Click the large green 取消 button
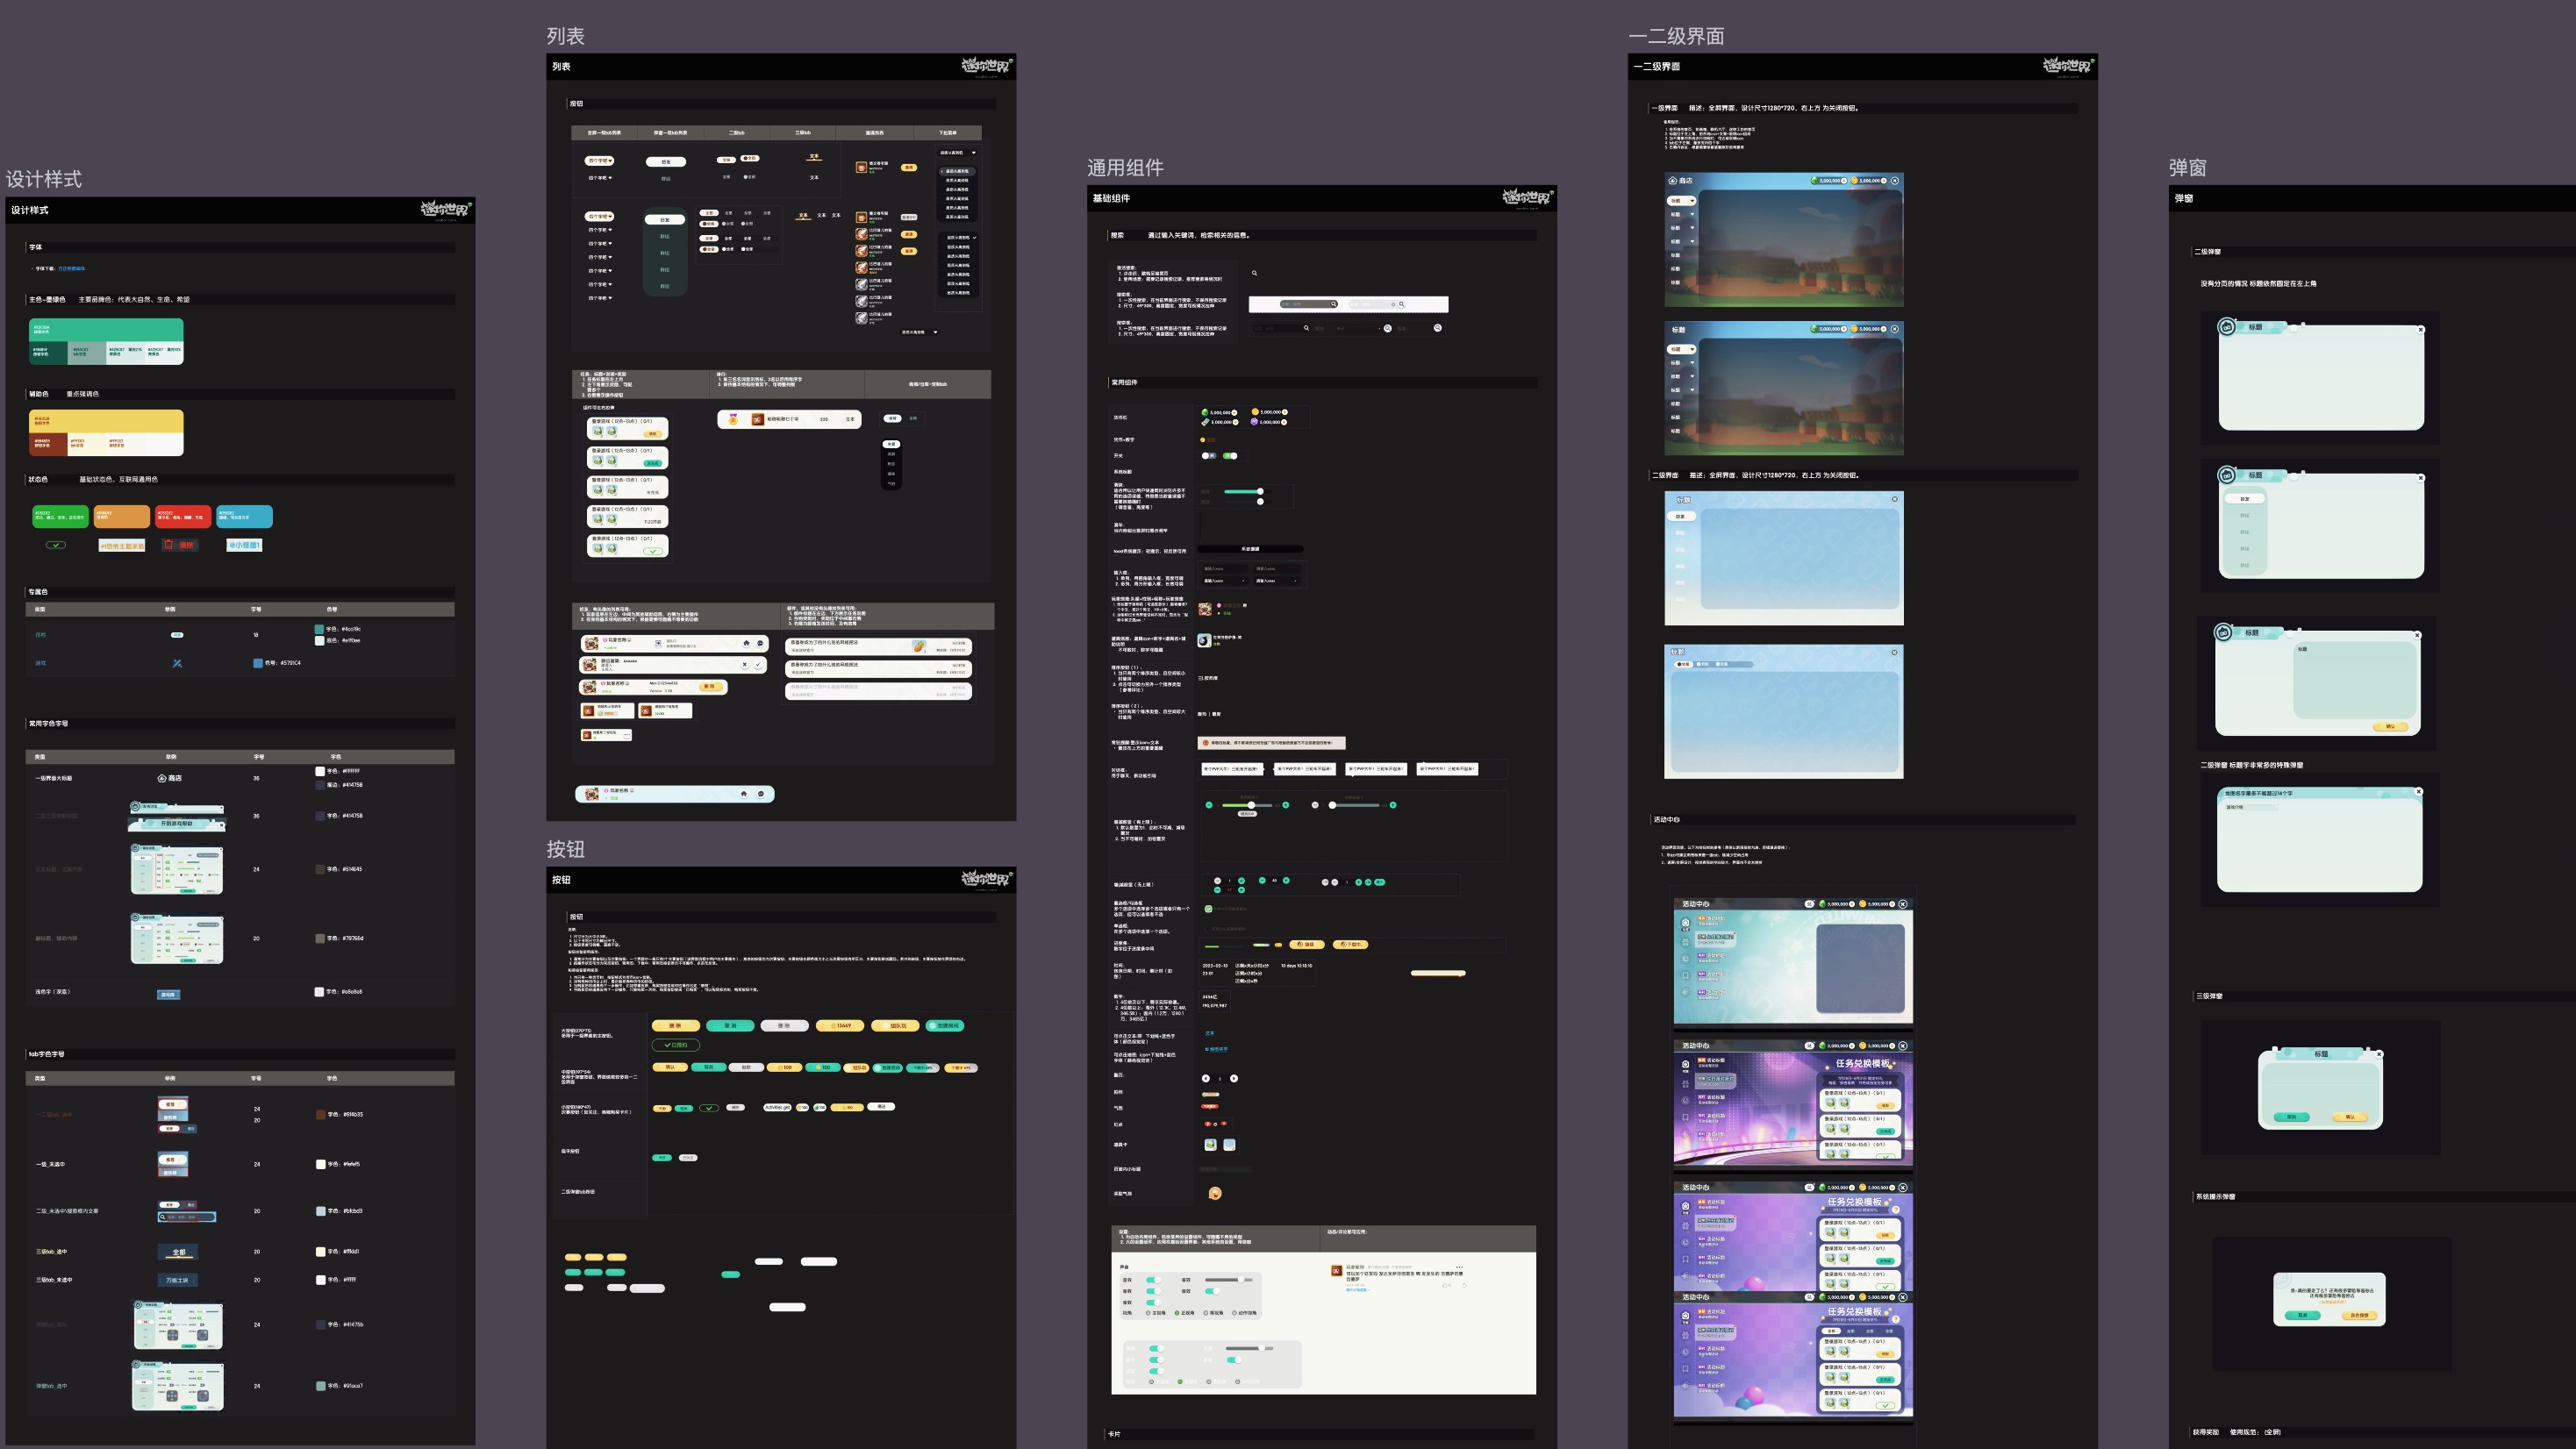The width and height of the screenshot is (2576, 1449). (x=729, y=1026)
